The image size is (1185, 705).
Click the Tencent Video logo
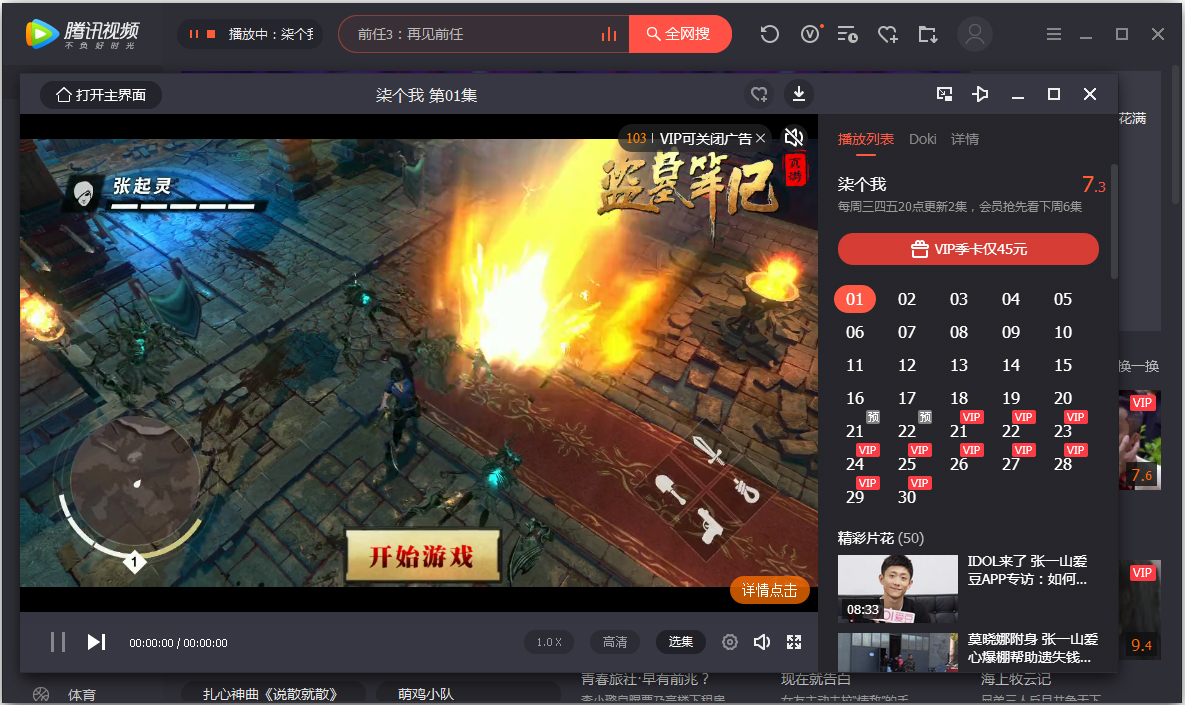coord(82,34)
